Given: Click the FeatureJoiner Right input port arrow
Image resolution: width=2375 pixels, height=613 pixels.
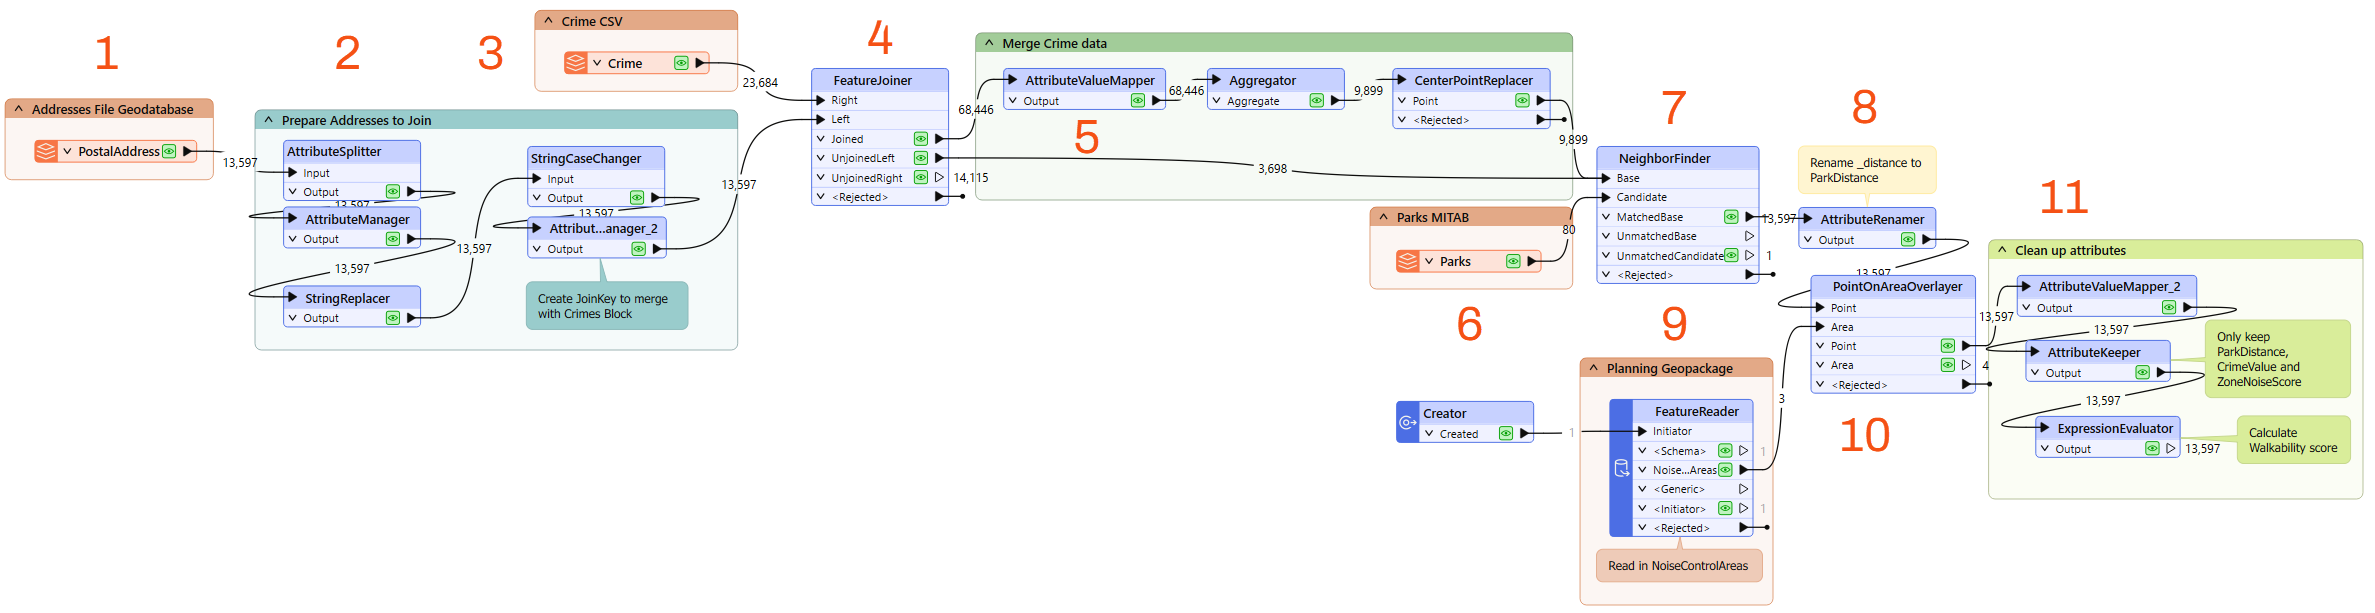Looking at the screenshot, I should pos(820,100).
